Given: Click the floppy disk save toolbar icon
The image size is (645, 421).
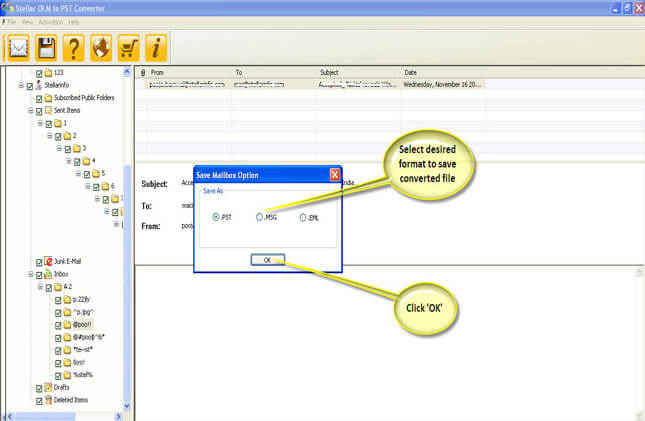Looking at the screenshot, I should 46,48.
